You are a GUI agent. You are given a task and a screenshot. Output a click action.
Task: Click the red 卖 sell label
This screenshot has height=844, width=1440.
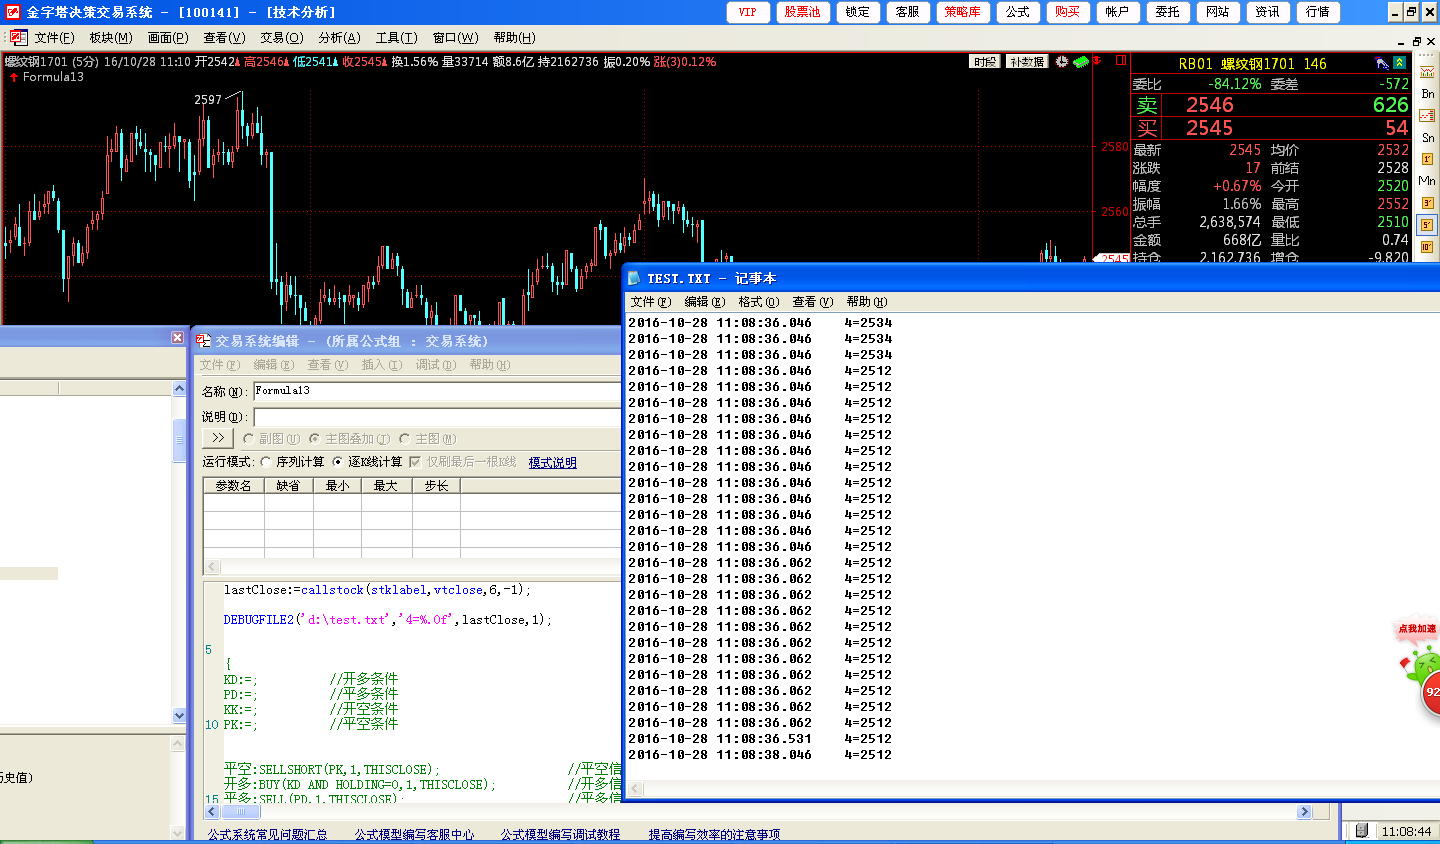[x=1147, y=105]
